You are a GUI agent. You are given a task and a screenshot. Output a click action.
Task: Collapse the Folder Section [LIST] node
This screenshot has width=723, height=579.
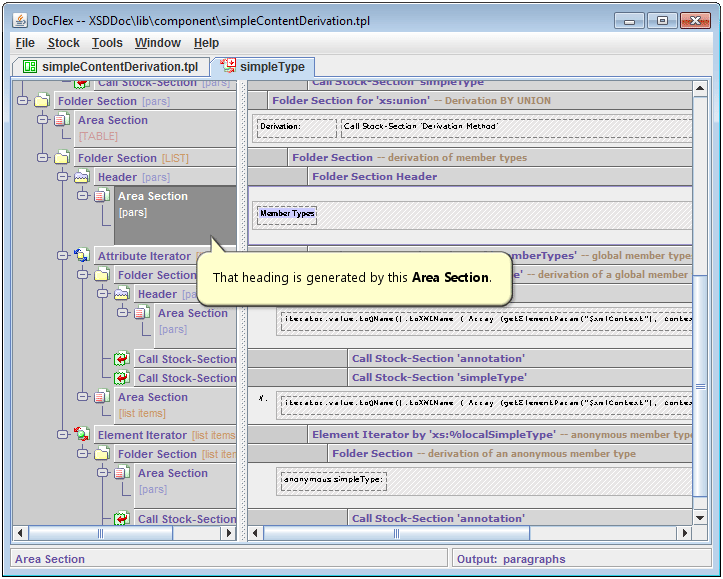tap(43, 158)
